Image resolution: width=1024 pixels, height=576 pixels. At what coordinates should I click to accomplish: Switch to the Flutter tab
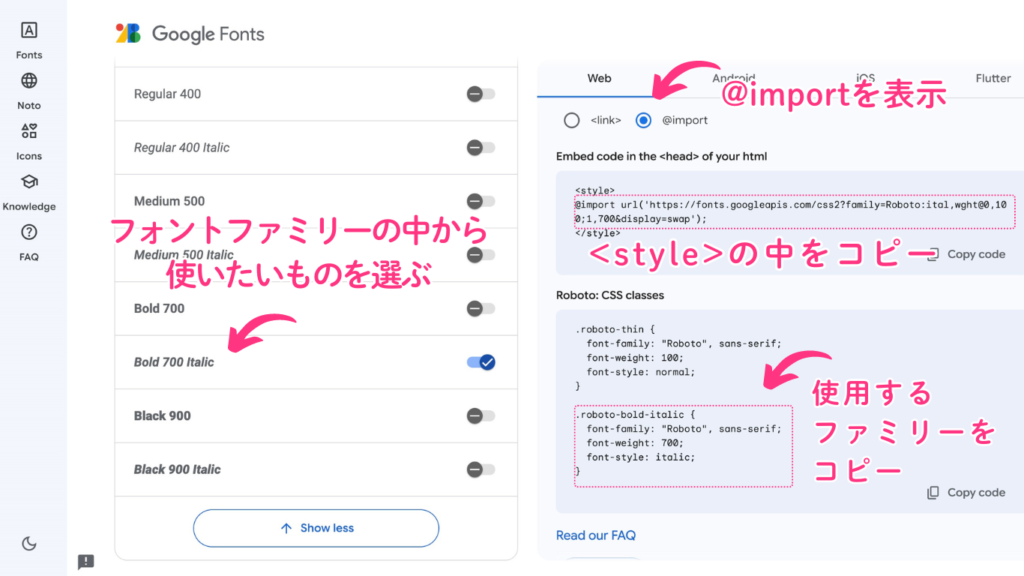pyautogui.click(x=993, y=78)
